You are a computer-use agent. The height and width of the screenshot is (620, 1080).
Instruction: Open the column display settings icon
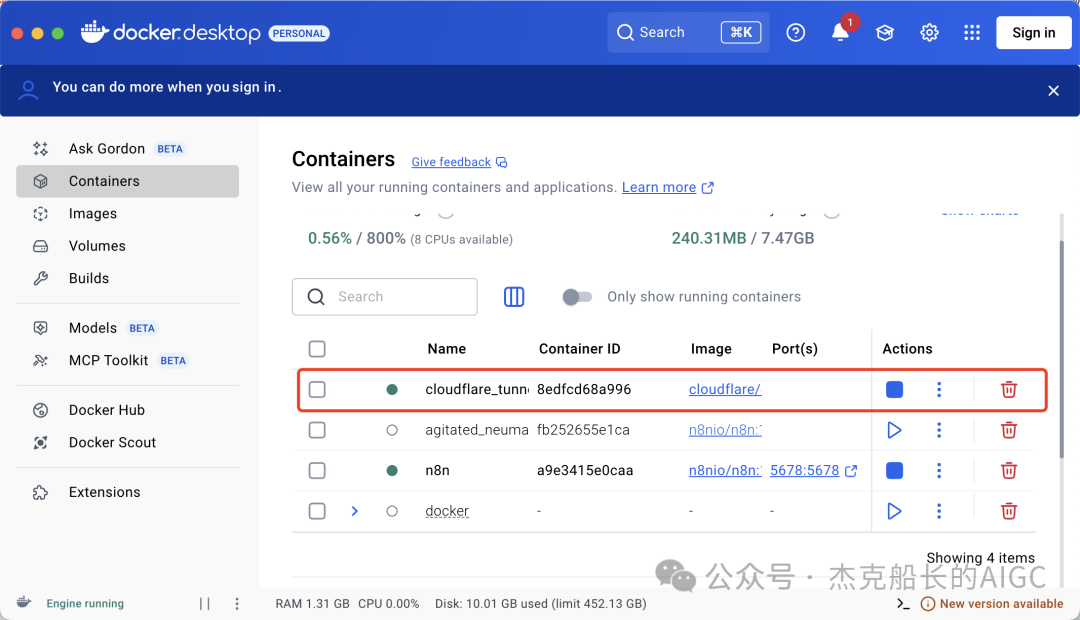tap(514, 297)
